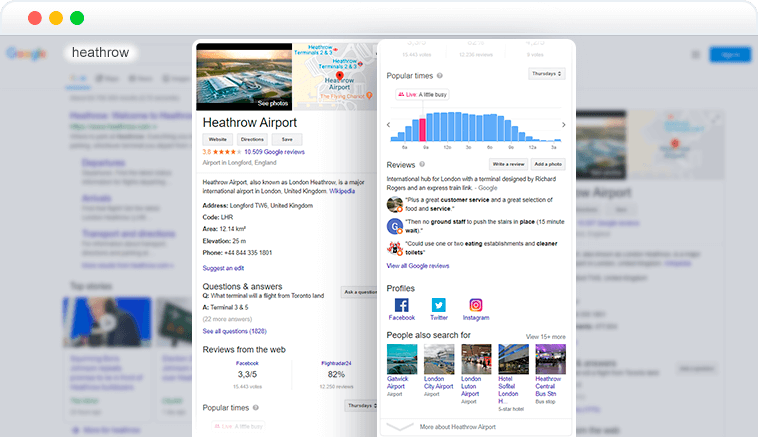The image size is (758, 437).
Task: Open the Thursdays dropdown in left panel
Action: coord(361,406)
